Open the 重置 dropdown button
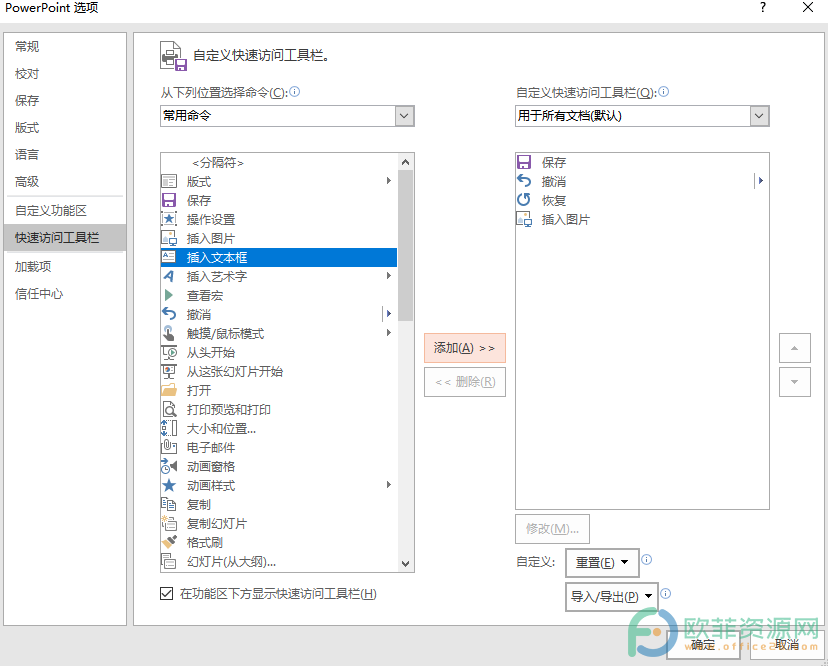The width and height of the screenshot is (828, 666). (602, 563)
